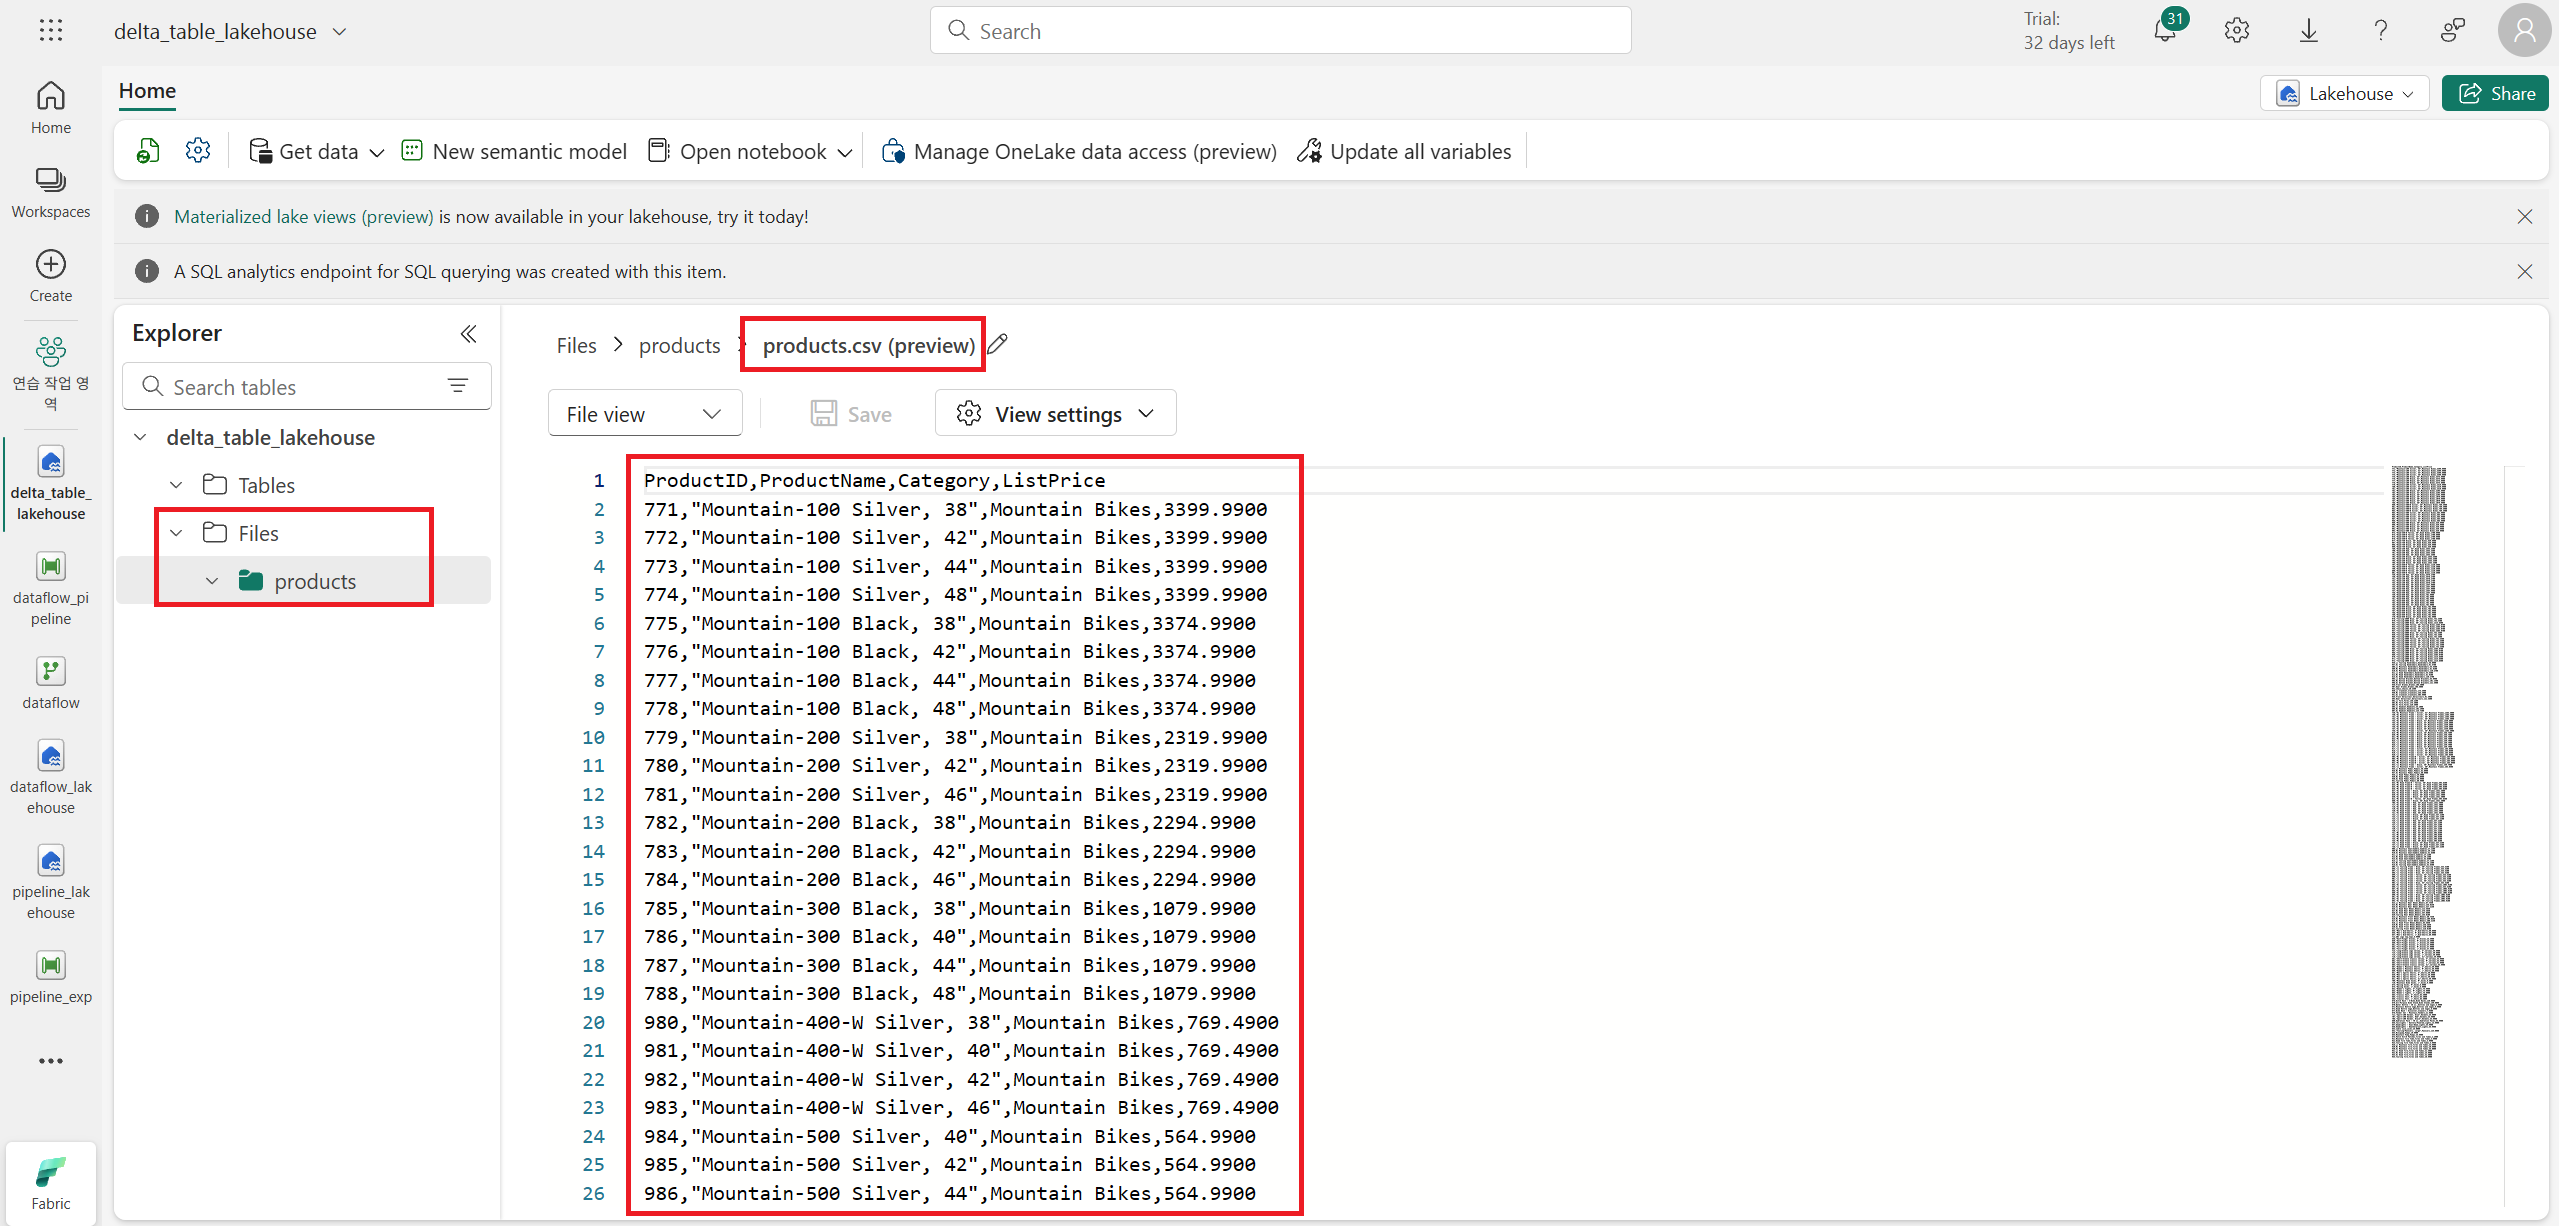Click the filter icon in Search tables
This screenshot has width=2559, height=1226.
(458, 386)
